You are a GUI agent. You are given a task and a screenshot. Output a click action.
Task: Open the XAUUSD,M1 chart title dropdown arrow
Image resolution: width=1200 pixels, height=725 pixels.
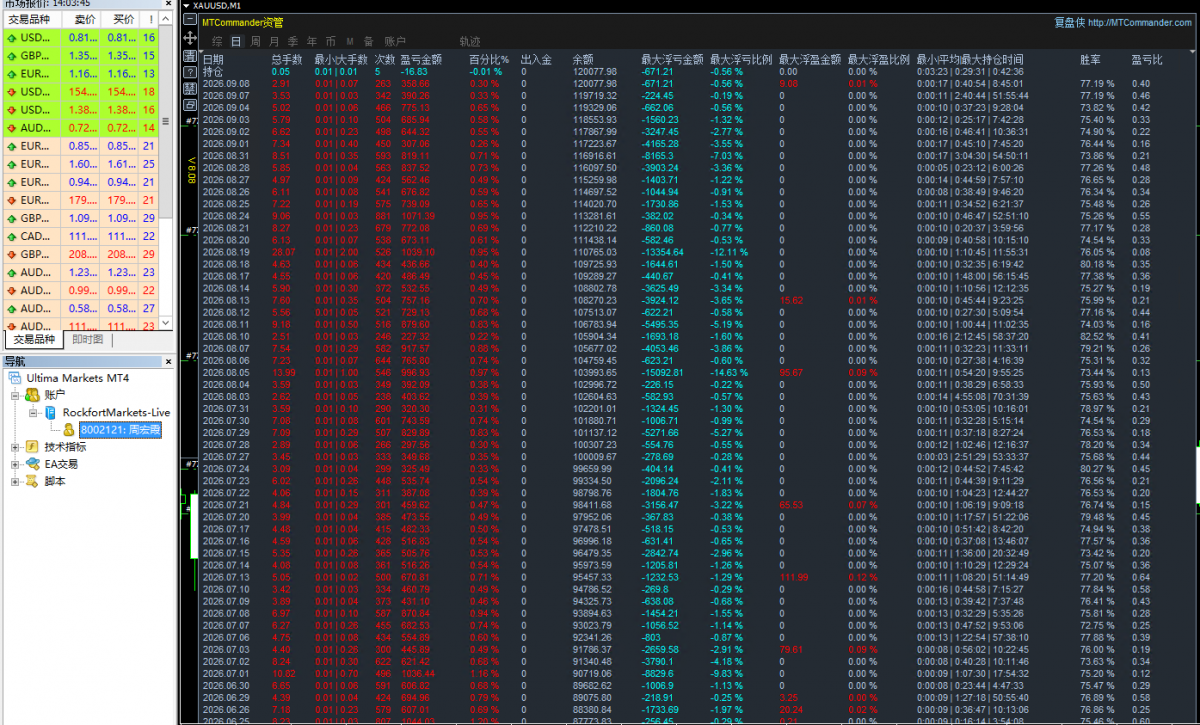(x=185, y=5)
